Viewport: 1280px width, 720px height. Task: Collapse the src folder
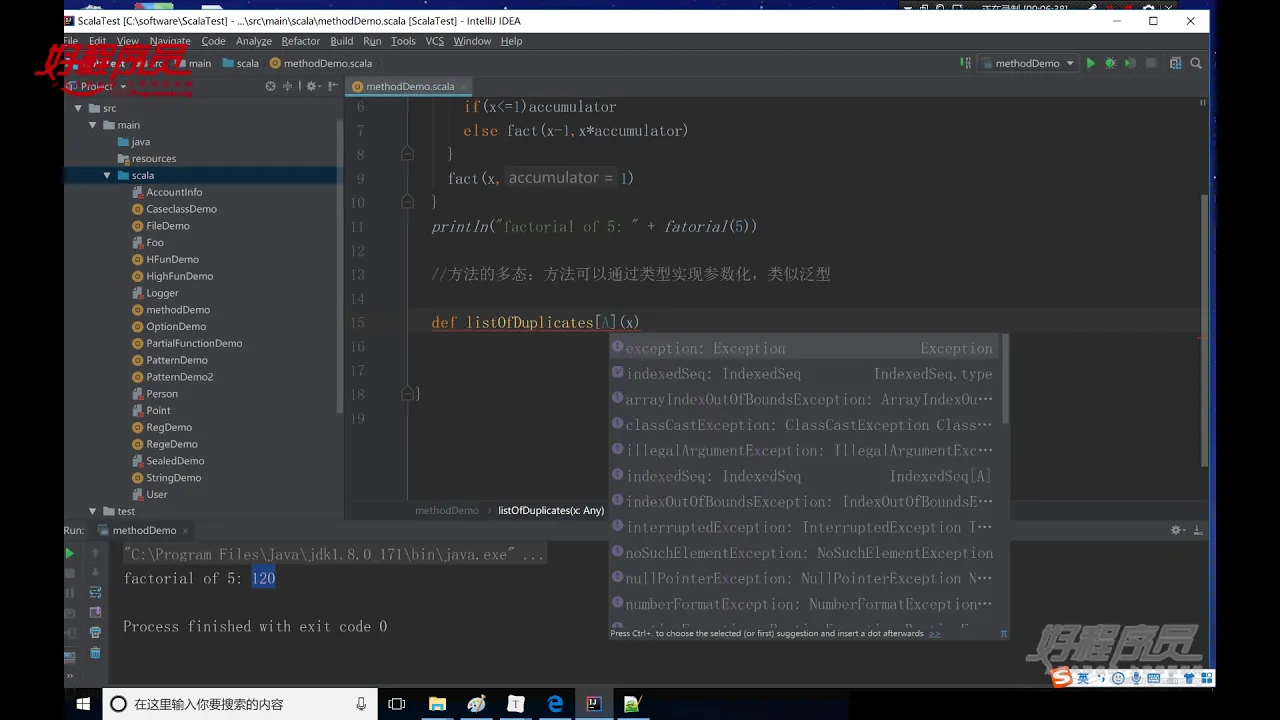pyautogui.click(x=79, y=108)
